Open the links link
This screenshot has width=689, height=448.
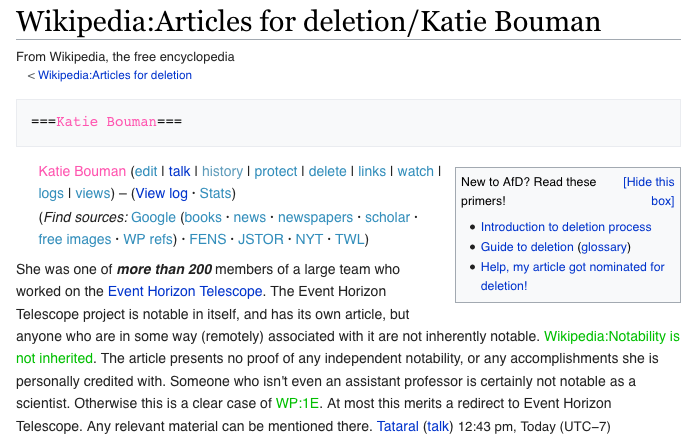(x=372, y=171)
